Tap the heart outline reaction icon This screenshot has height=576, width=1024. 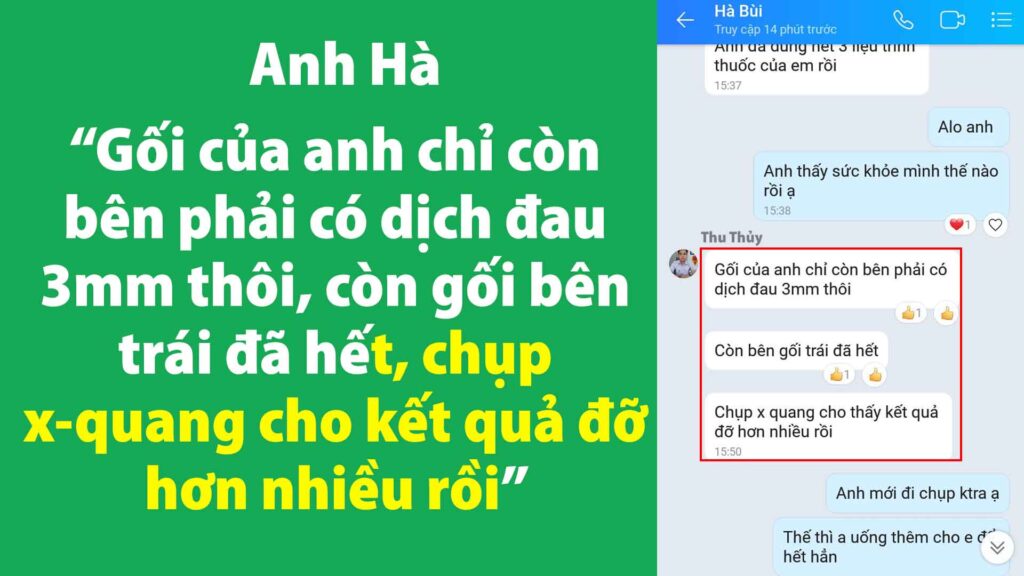tap(995, 225)
